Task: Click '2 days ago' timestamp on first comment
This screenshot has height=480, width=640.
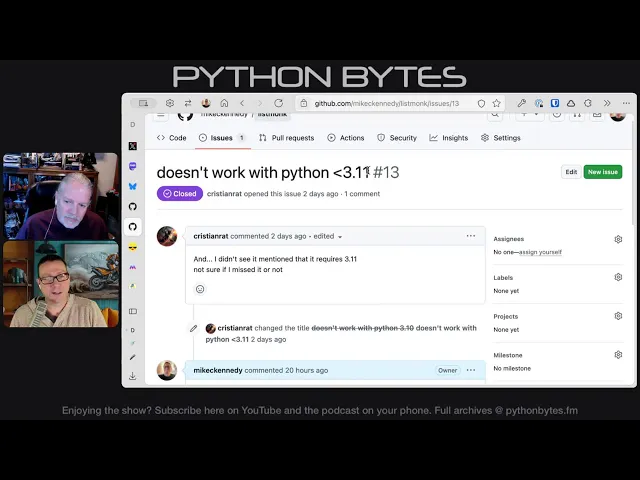Action: click(x=289, y=236)
